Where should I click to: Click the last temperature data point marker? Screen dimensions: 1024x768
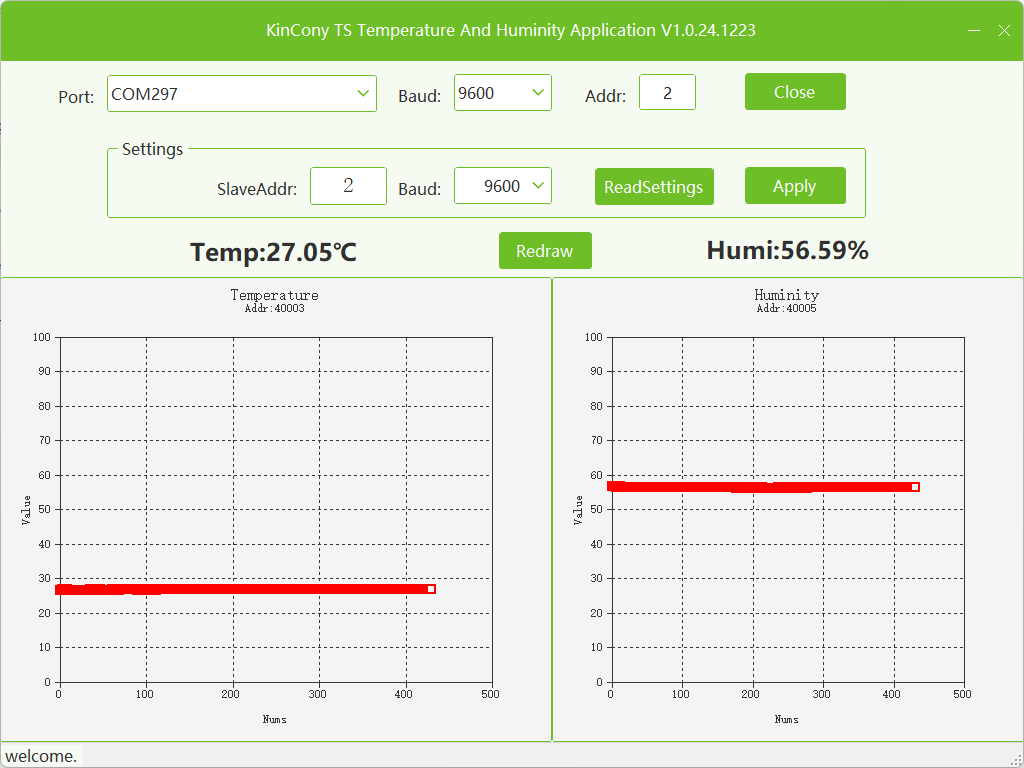click(431, 589)
